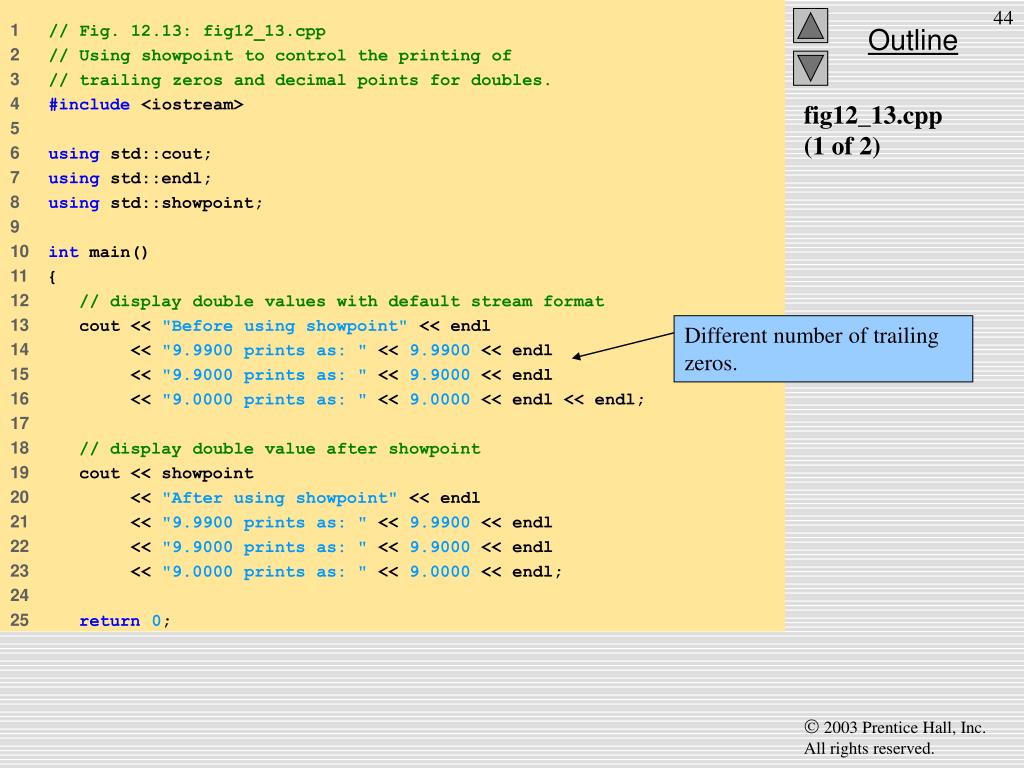Click the first comment line 'Fig. 12.13'
This screenshot has width=1024, height=768.
click(187, 31)
